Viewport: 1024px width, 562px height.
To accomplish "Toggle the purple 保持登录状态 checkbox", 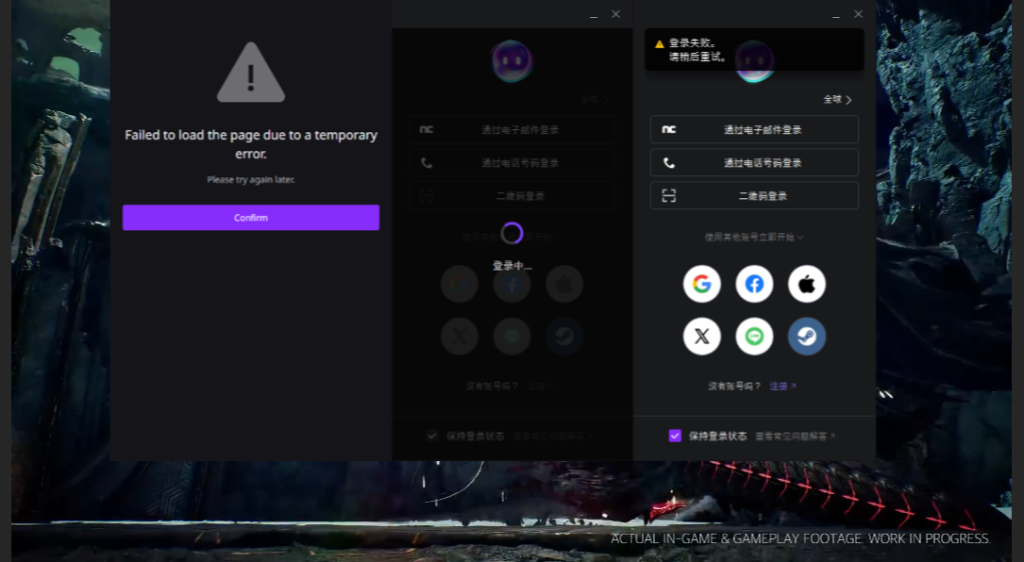I will (675, 436).
